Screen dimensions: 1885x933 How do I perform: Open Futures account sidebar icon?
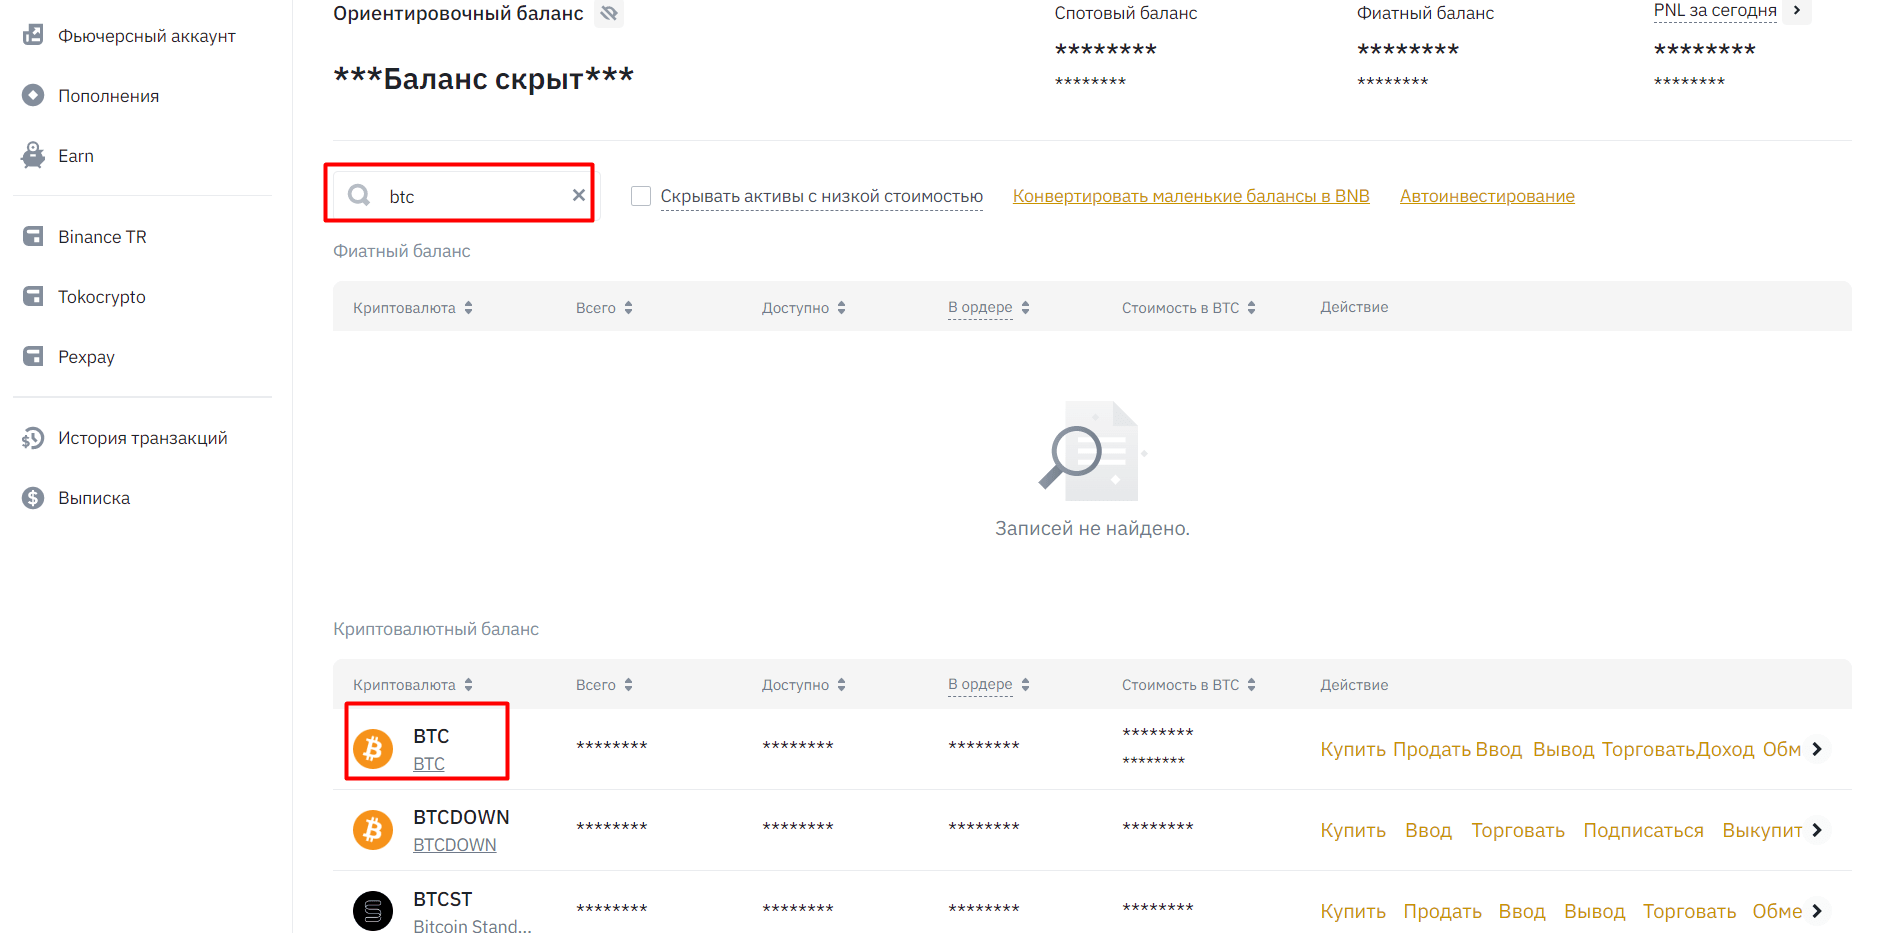[33, 35]
